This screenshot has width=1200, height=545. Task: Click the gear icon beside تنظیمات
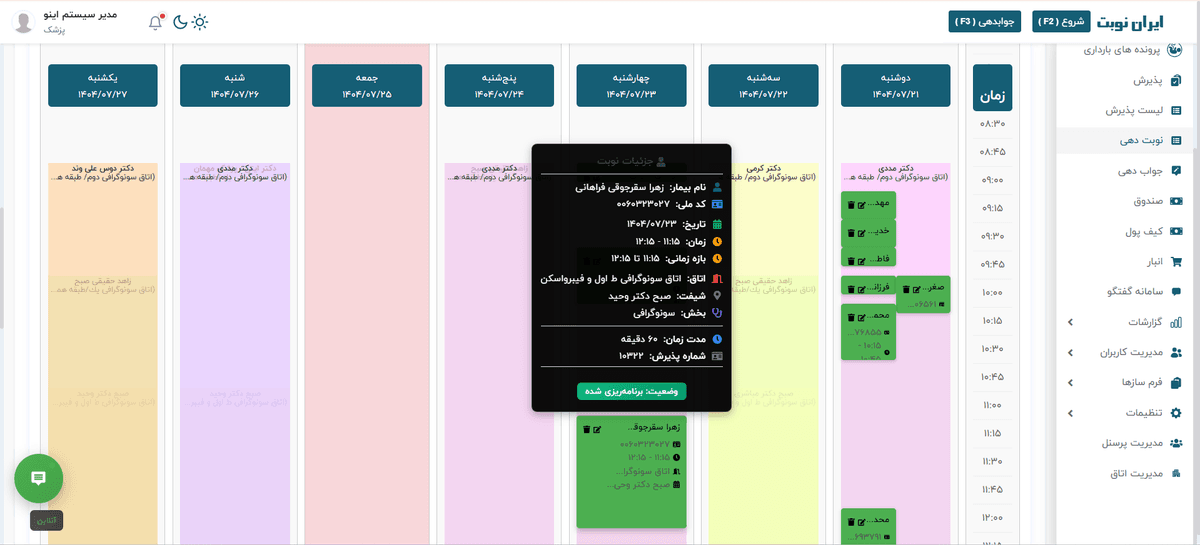tap(1176, 413)
